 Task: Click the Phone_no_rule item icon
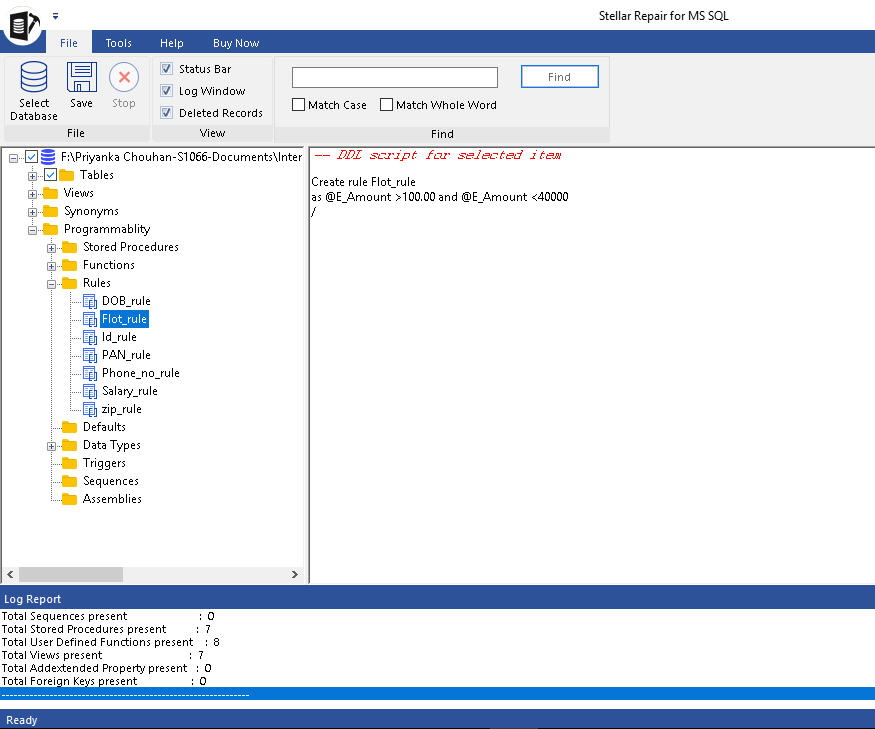pos(90,373)
